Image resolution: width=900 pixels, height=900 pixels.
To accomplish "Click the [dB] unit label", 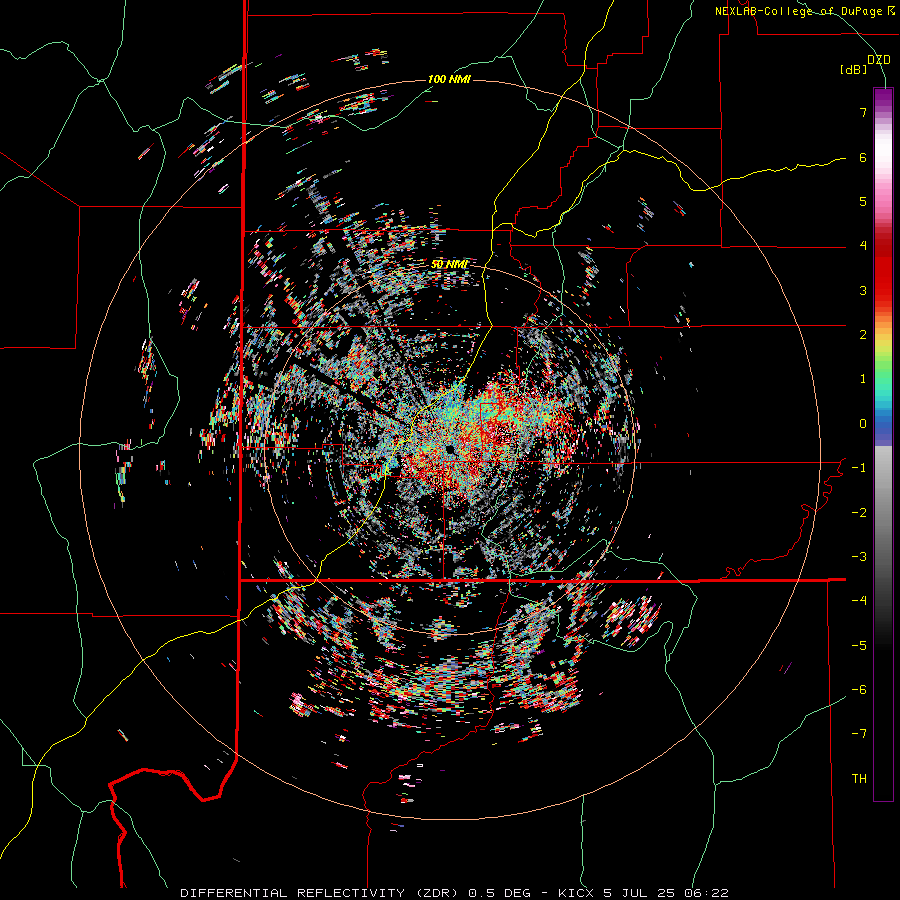I will pos(854,70).
